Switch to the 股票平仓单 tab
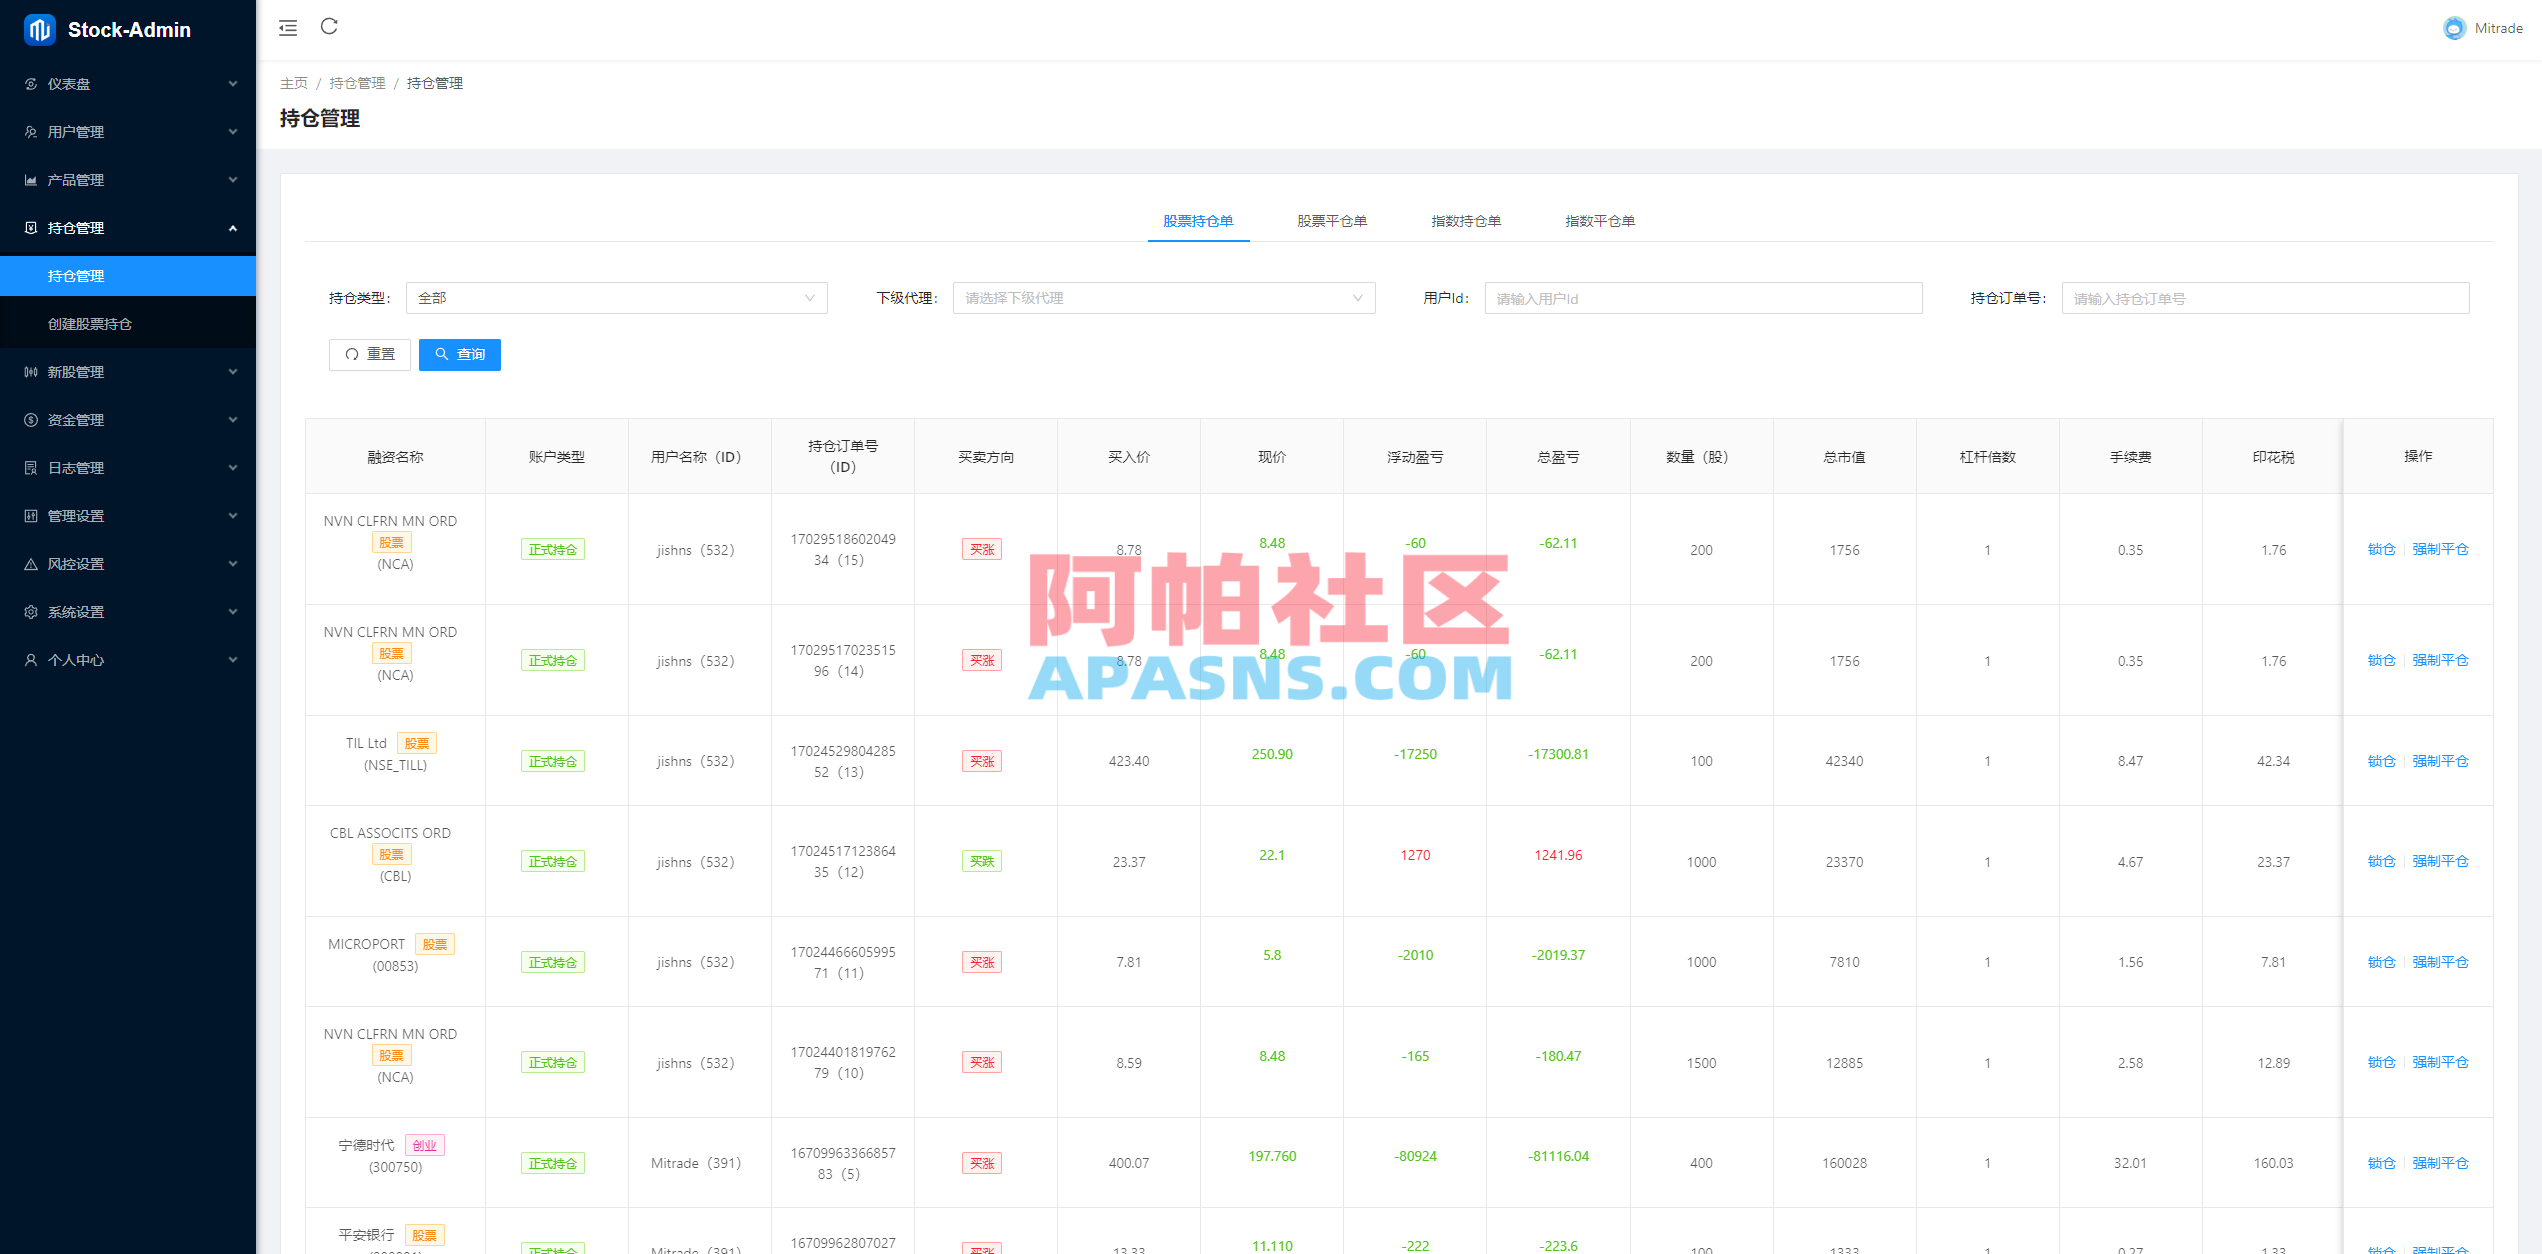The image size is (2542, 1254). (1331, 221)
